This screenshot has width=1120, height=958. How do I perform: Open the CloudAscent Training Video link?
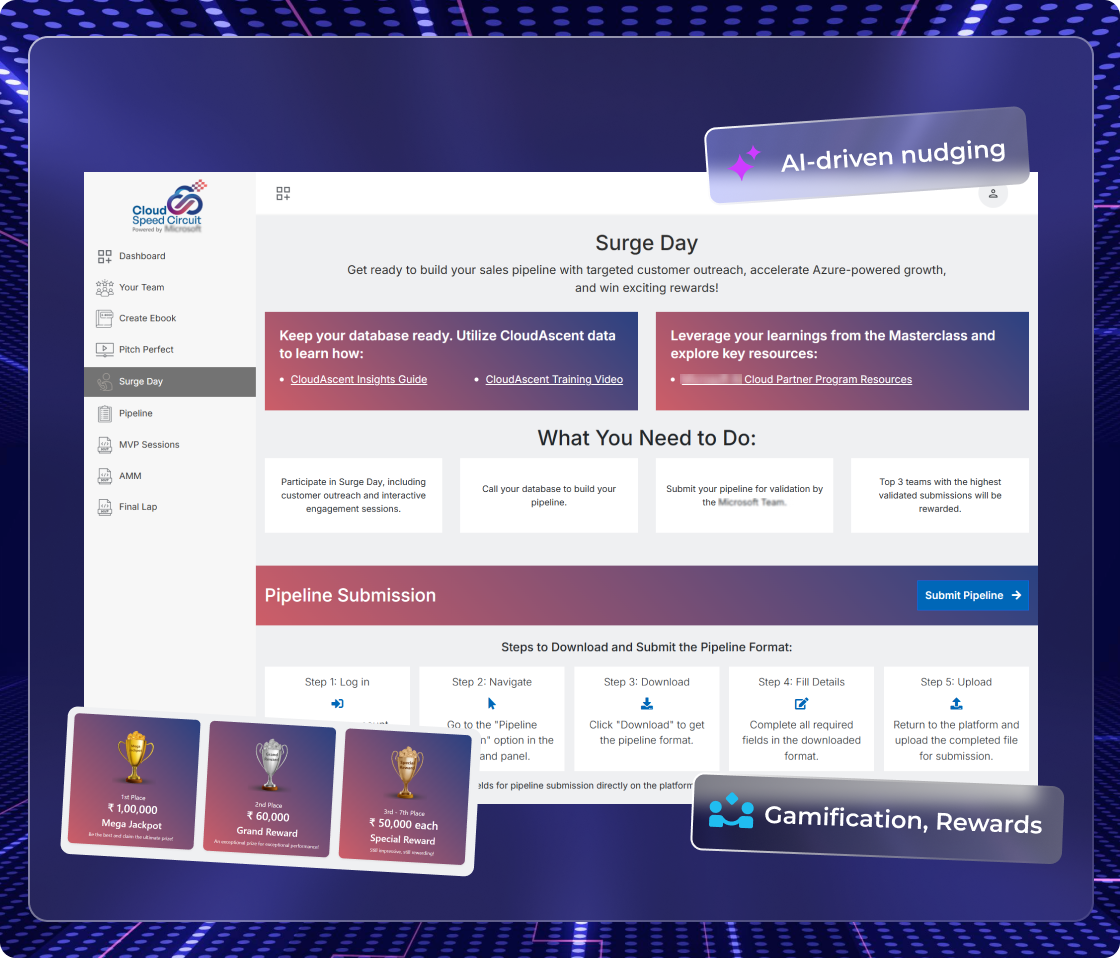(x=554, y=380)
